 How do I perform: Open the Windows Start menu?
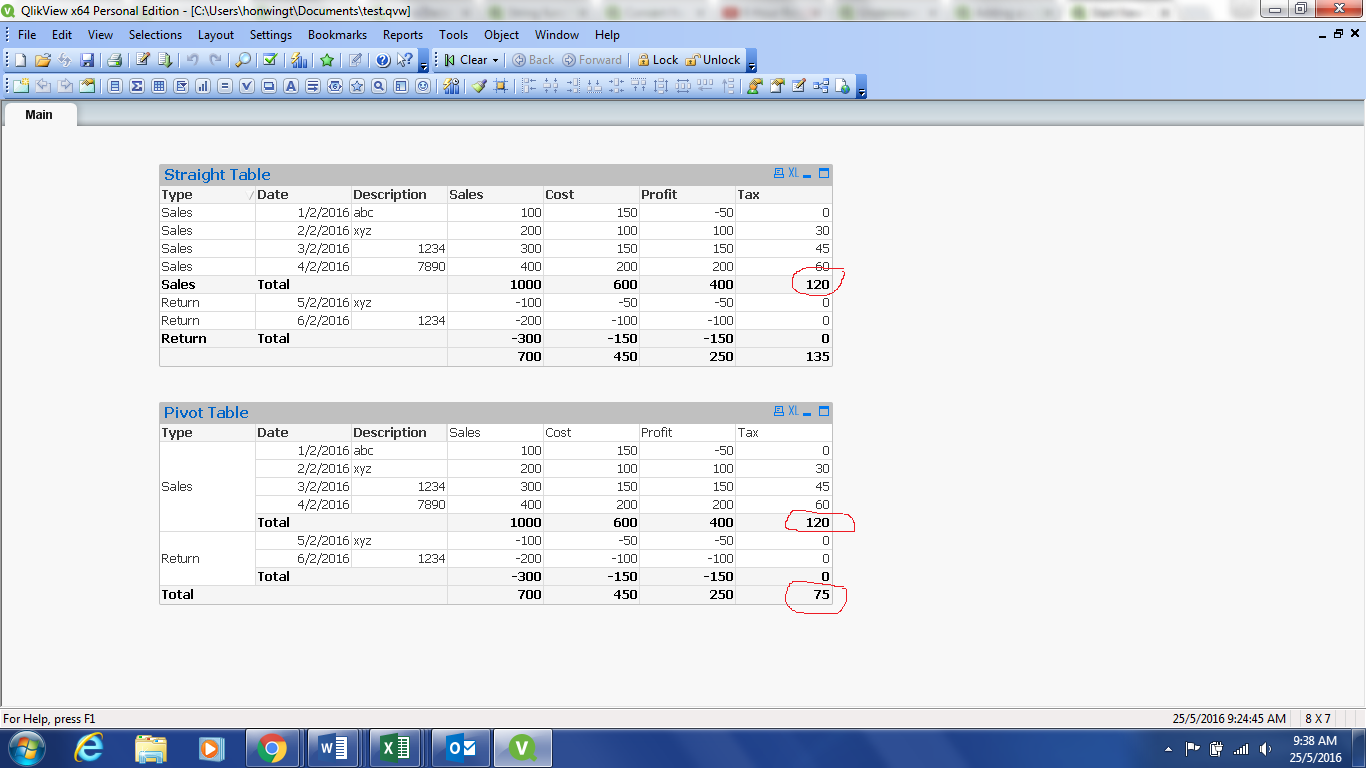[25, 748]
